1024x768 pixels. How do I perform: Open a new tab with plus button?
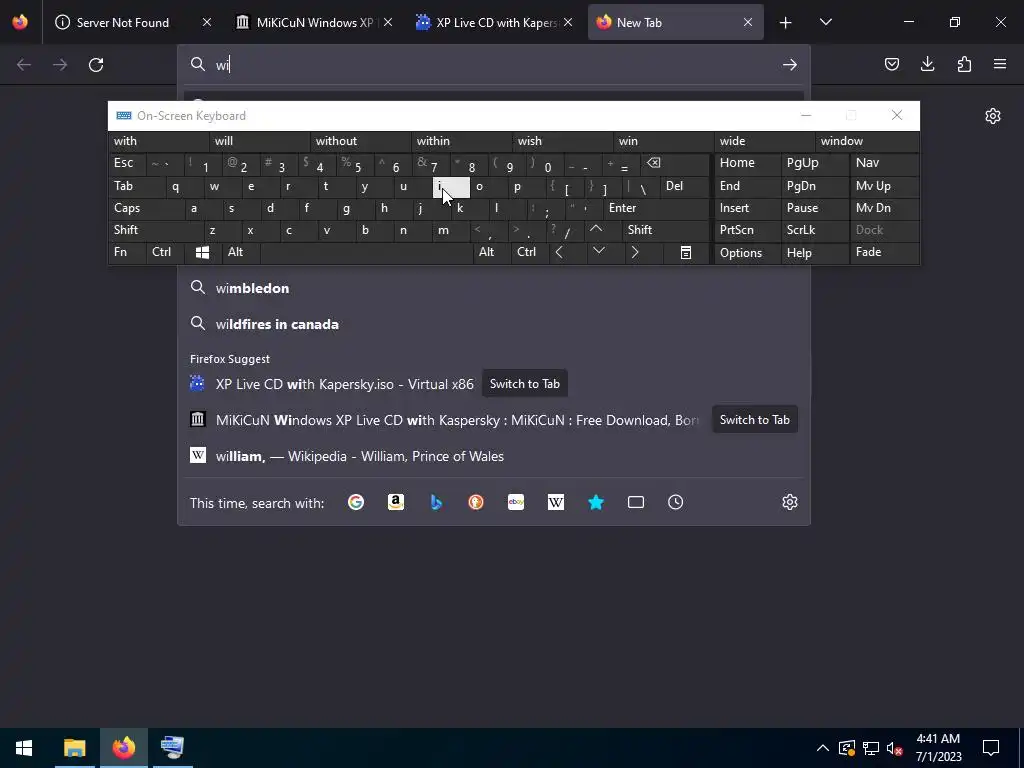click(786, 23)
